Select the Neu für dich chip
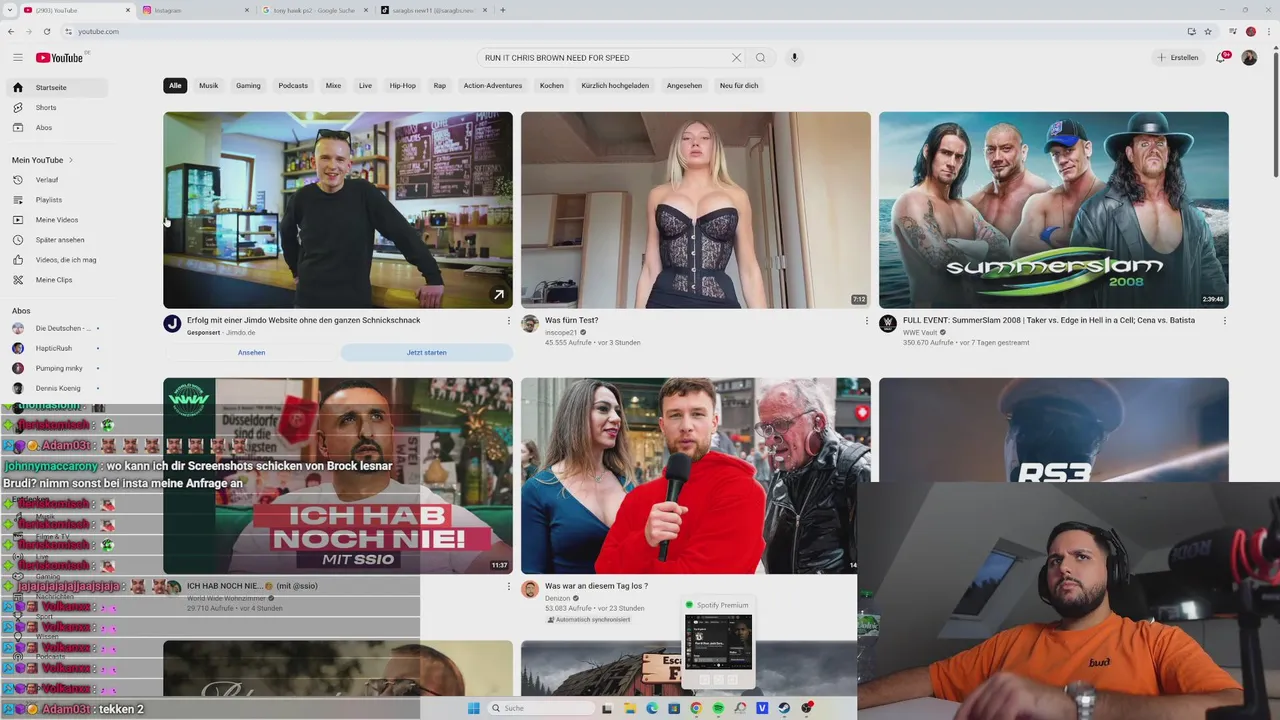Viewport: 1280px width, 720px height. pos(739,86)
